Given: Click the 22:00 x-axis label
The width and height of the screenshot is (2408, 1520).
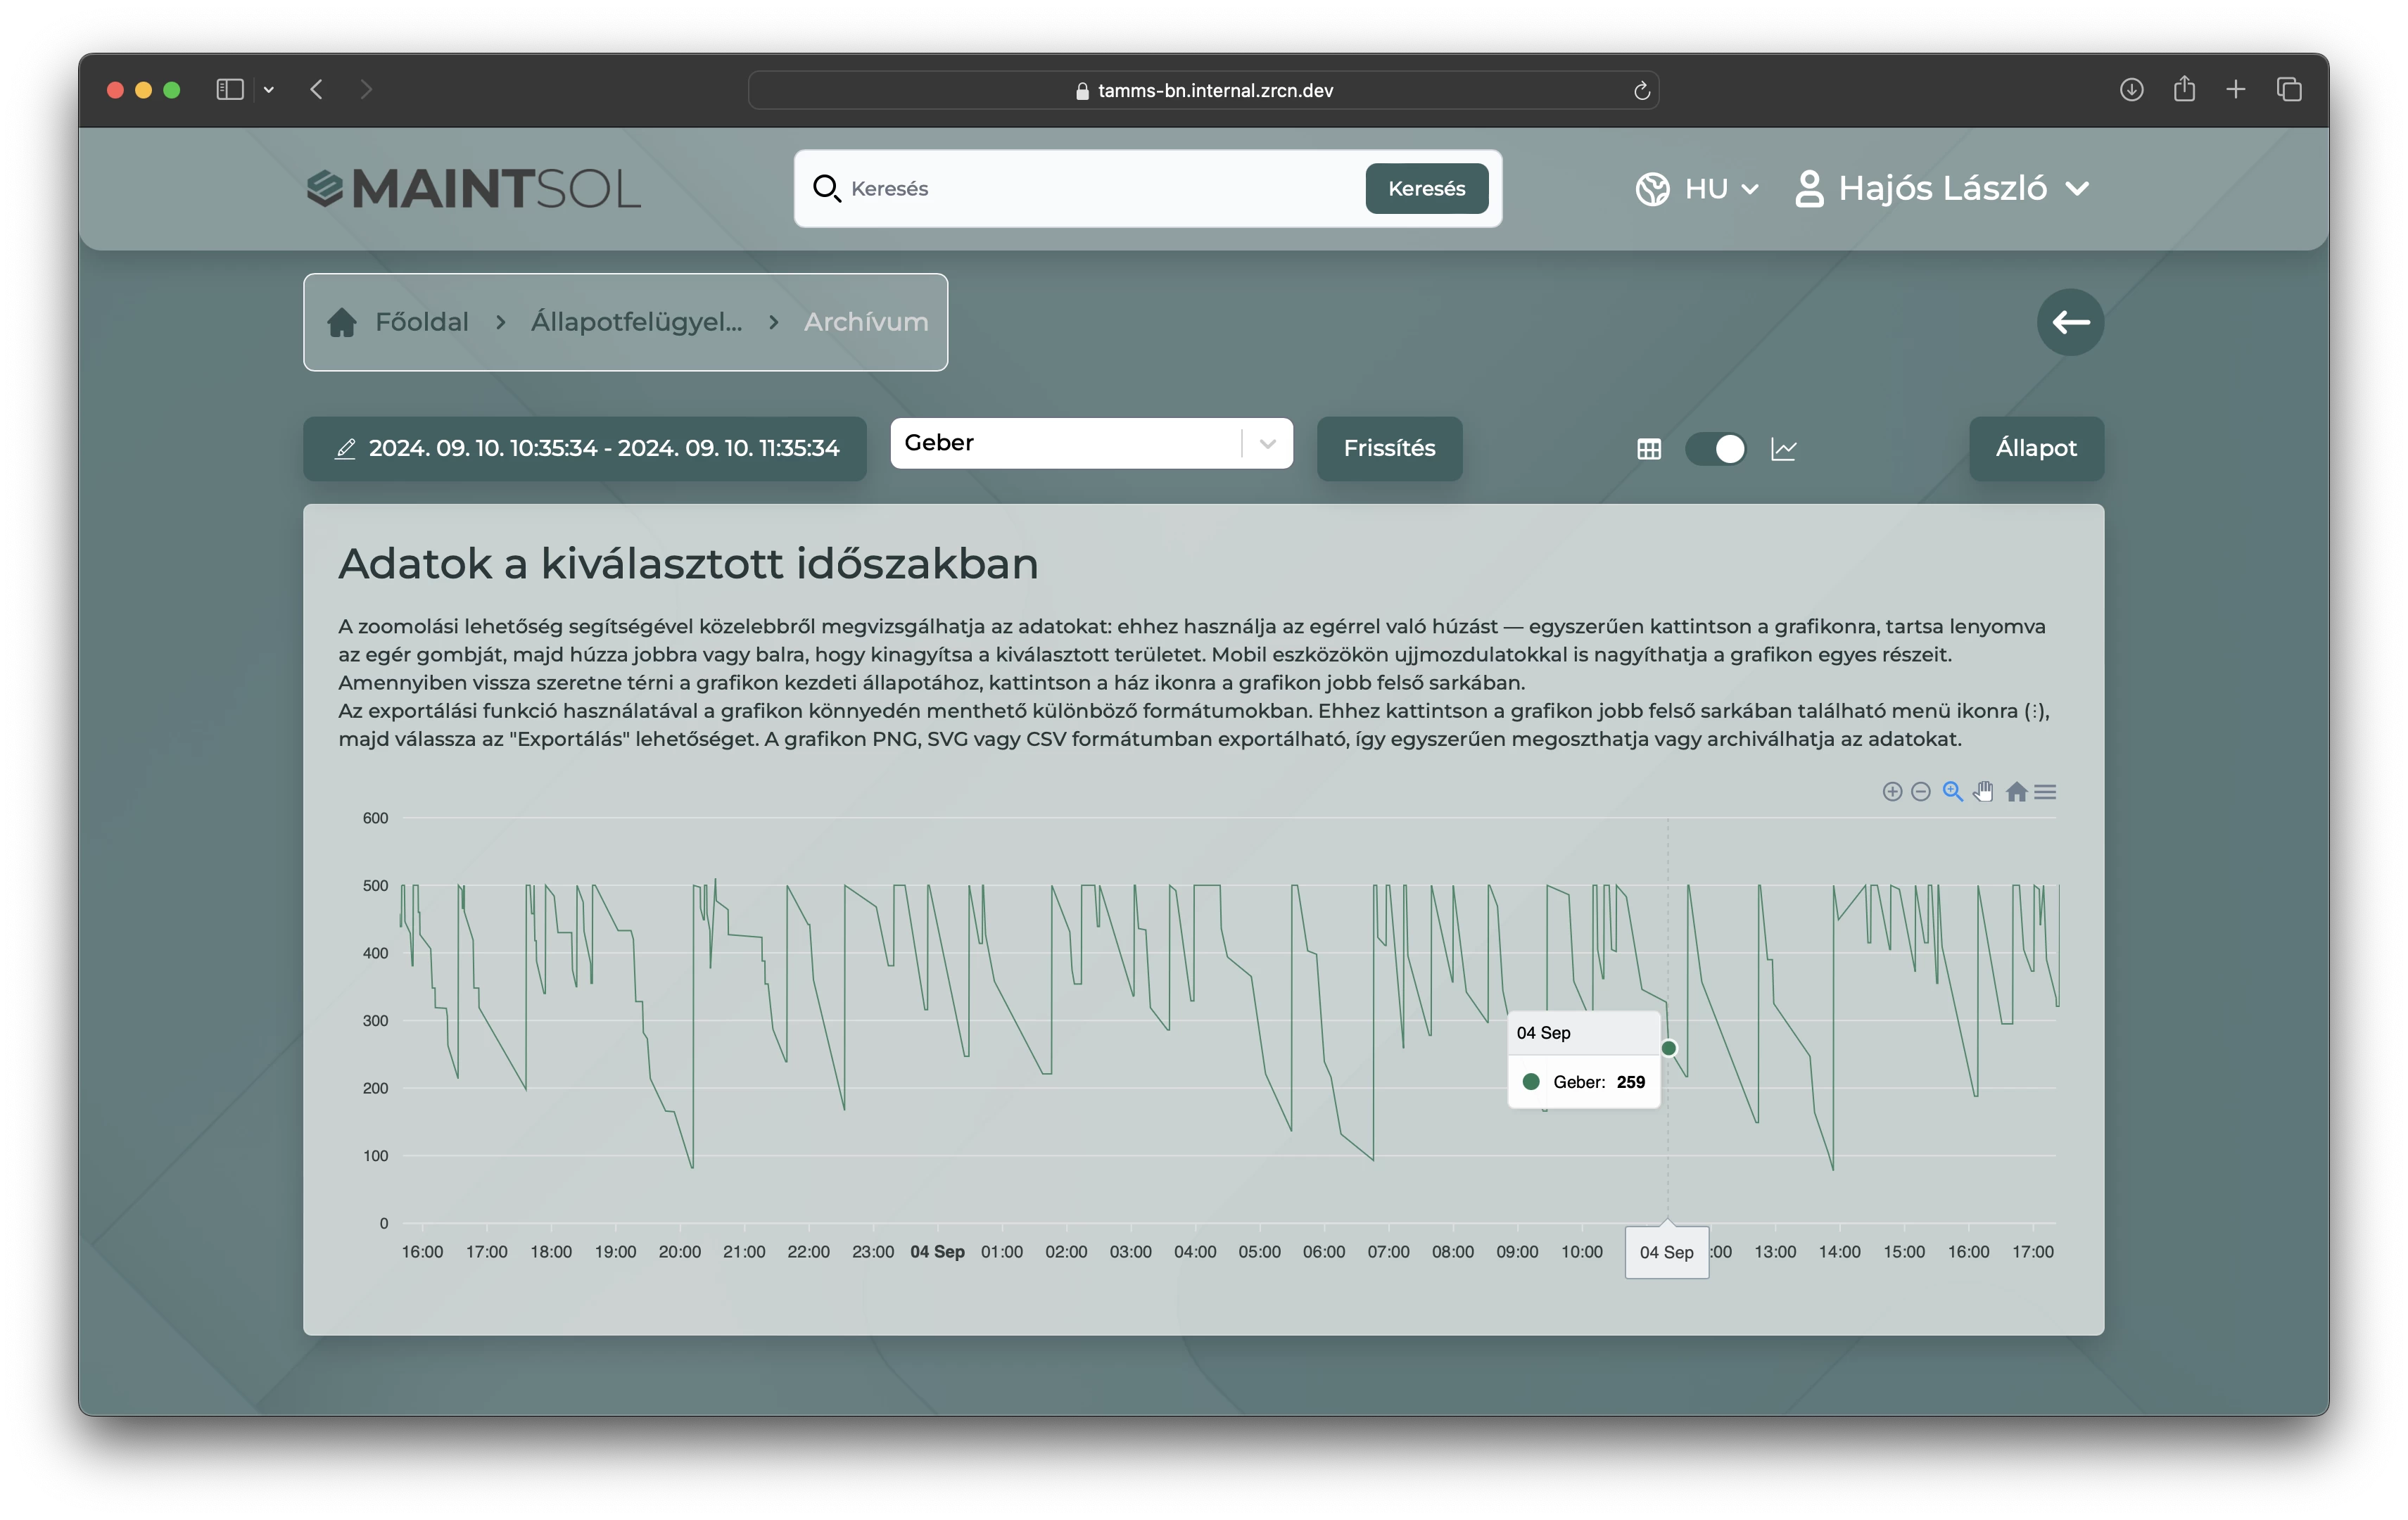Looking at the screenshot, I should click(808, 1252).
